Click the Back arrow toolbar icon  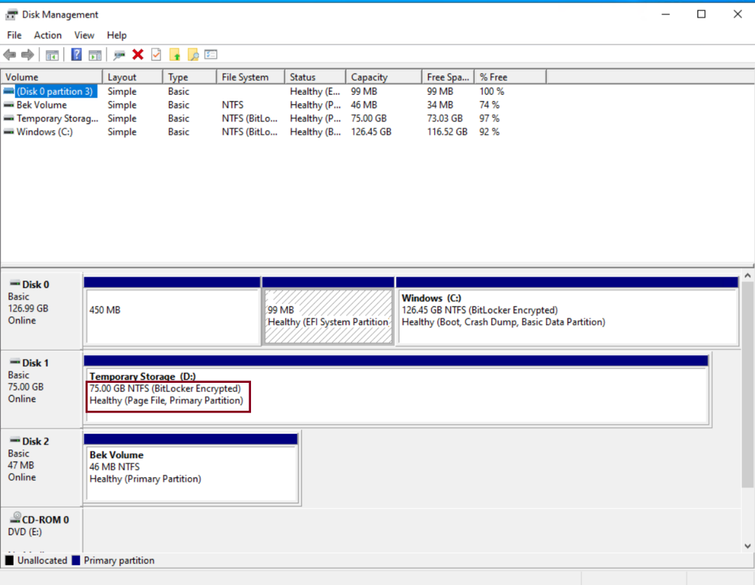point(10,55)
